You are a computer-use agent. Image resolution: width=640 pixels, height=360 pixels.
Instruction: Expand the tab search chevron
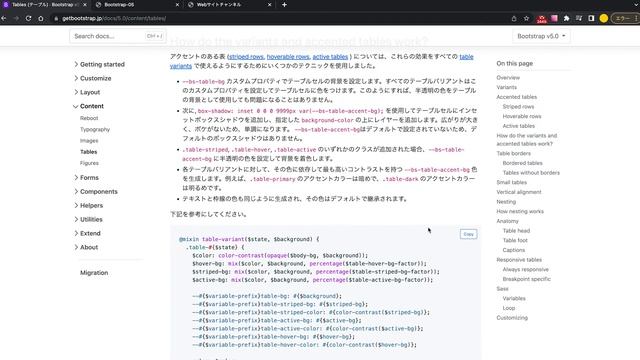pos(636,5)
